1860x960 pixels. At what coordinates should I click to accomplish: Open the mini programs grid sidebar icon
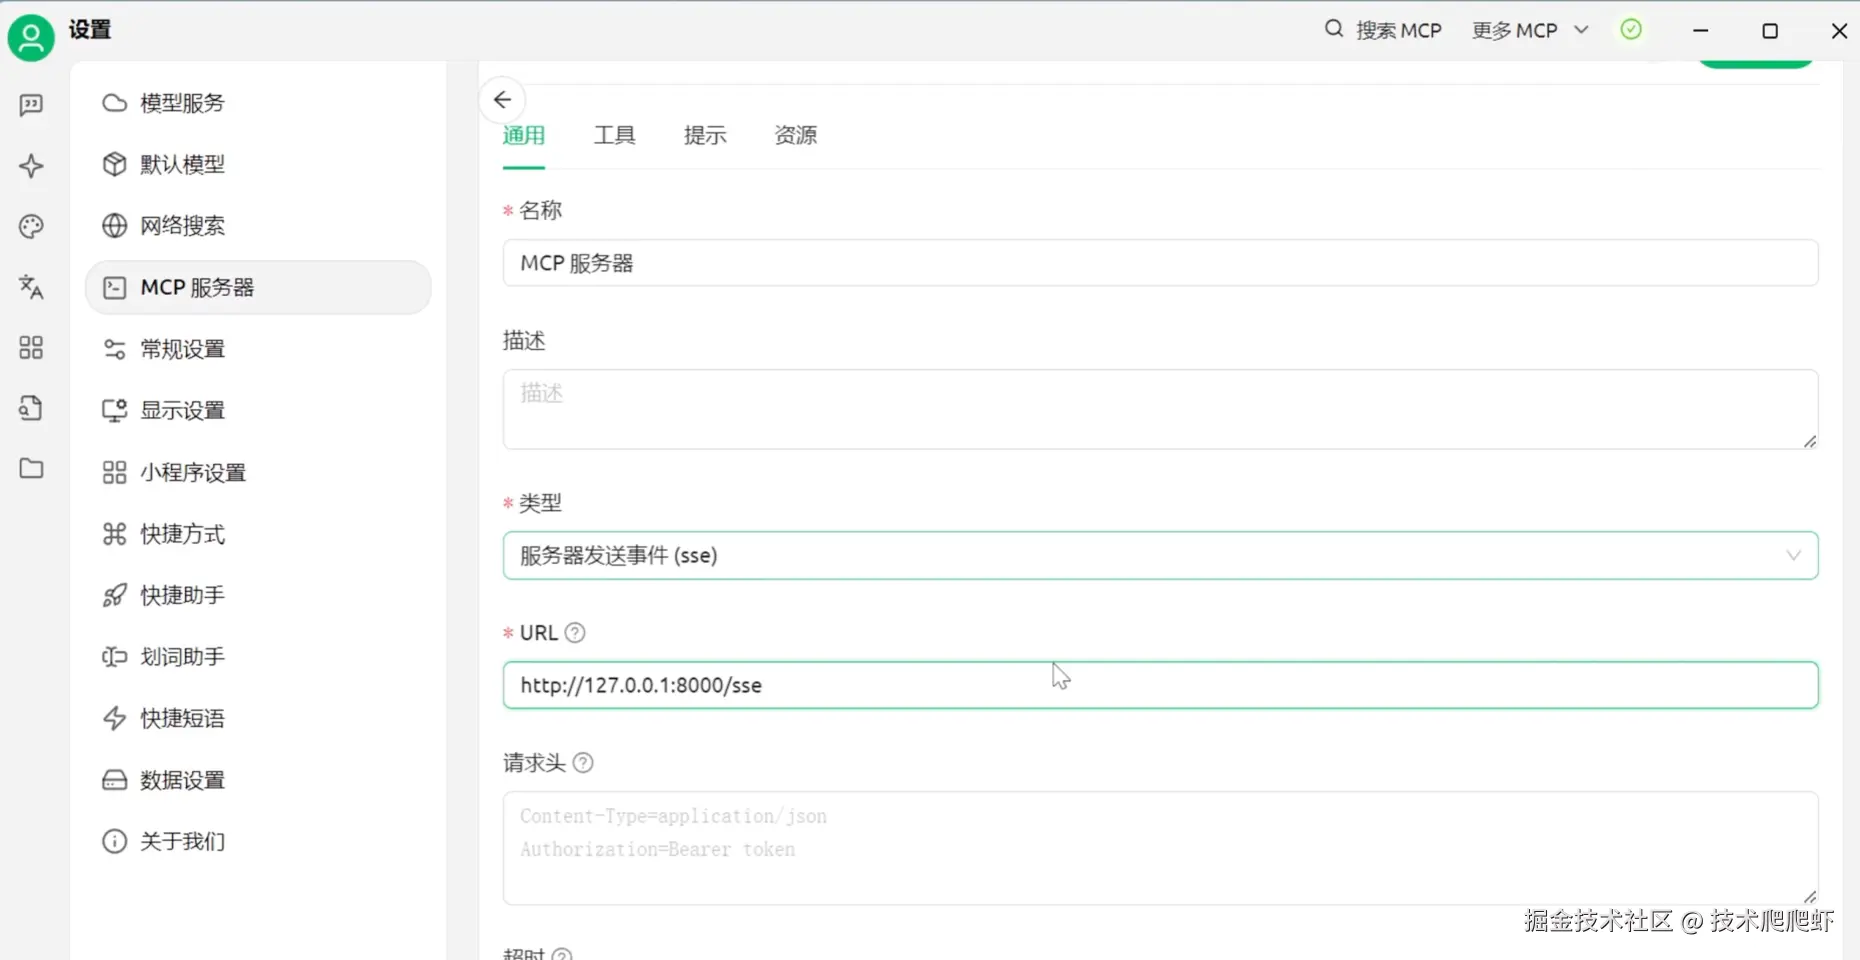point(31,348)
